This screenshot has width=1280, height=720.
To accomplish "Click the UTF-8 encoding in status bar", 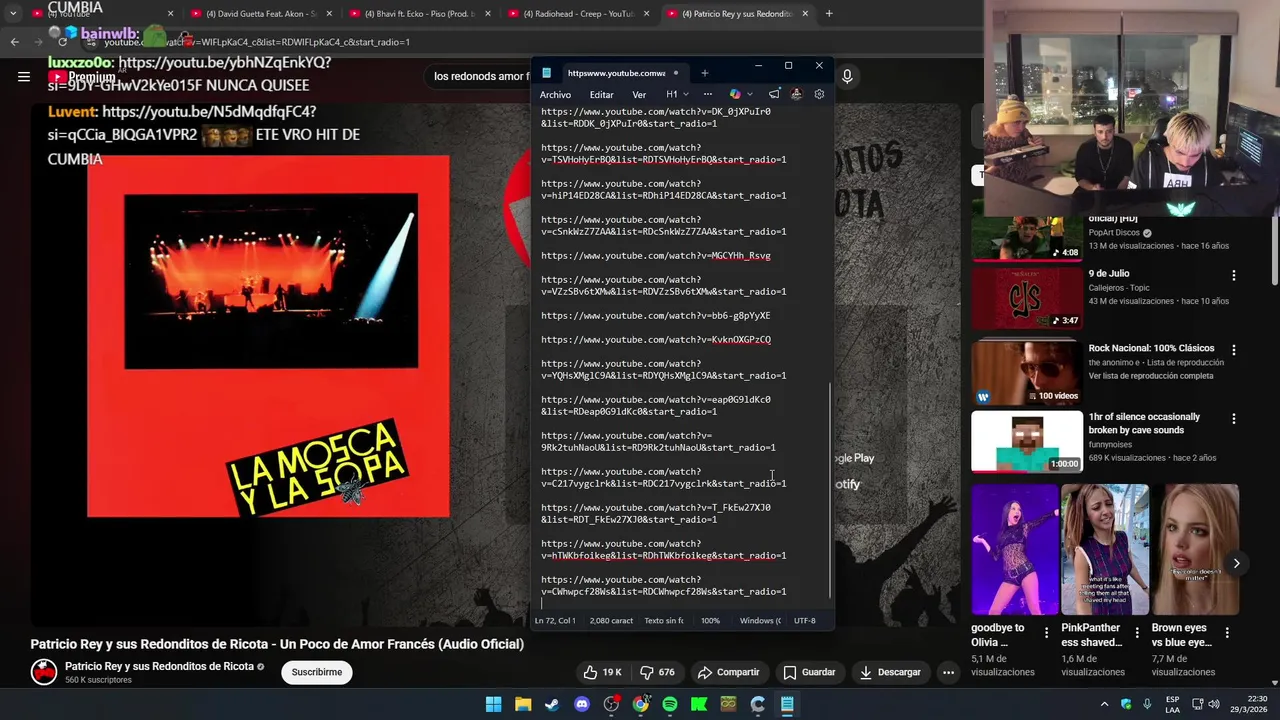I will click(805, 621).
